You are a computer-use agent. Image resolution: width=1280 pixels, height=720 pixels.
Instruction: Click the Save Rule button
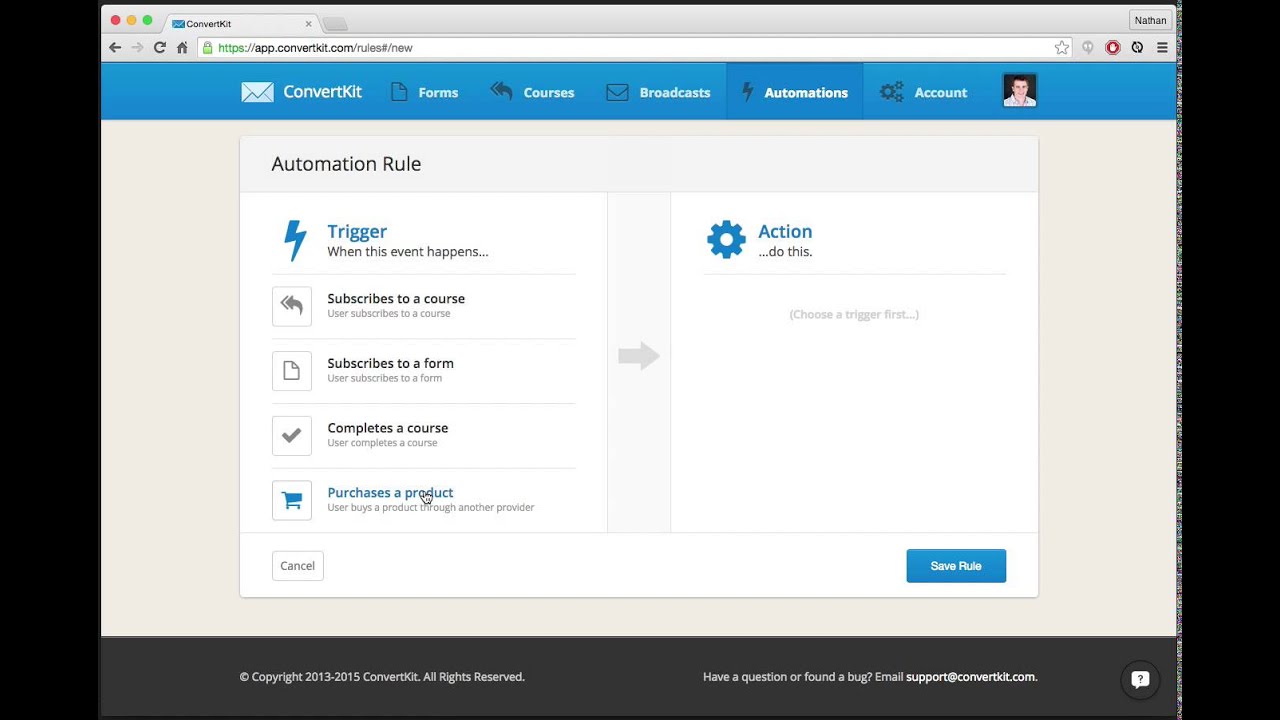(x=956, y=566)
